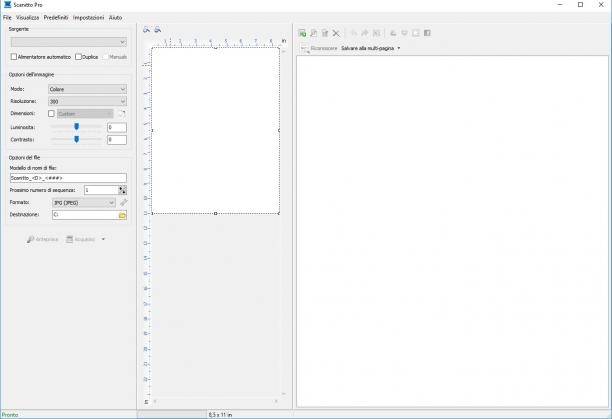Viewport: 612px width, 419px height.
Task: Click the square crop icon in toolbar
Action: [x=416, y=33]
